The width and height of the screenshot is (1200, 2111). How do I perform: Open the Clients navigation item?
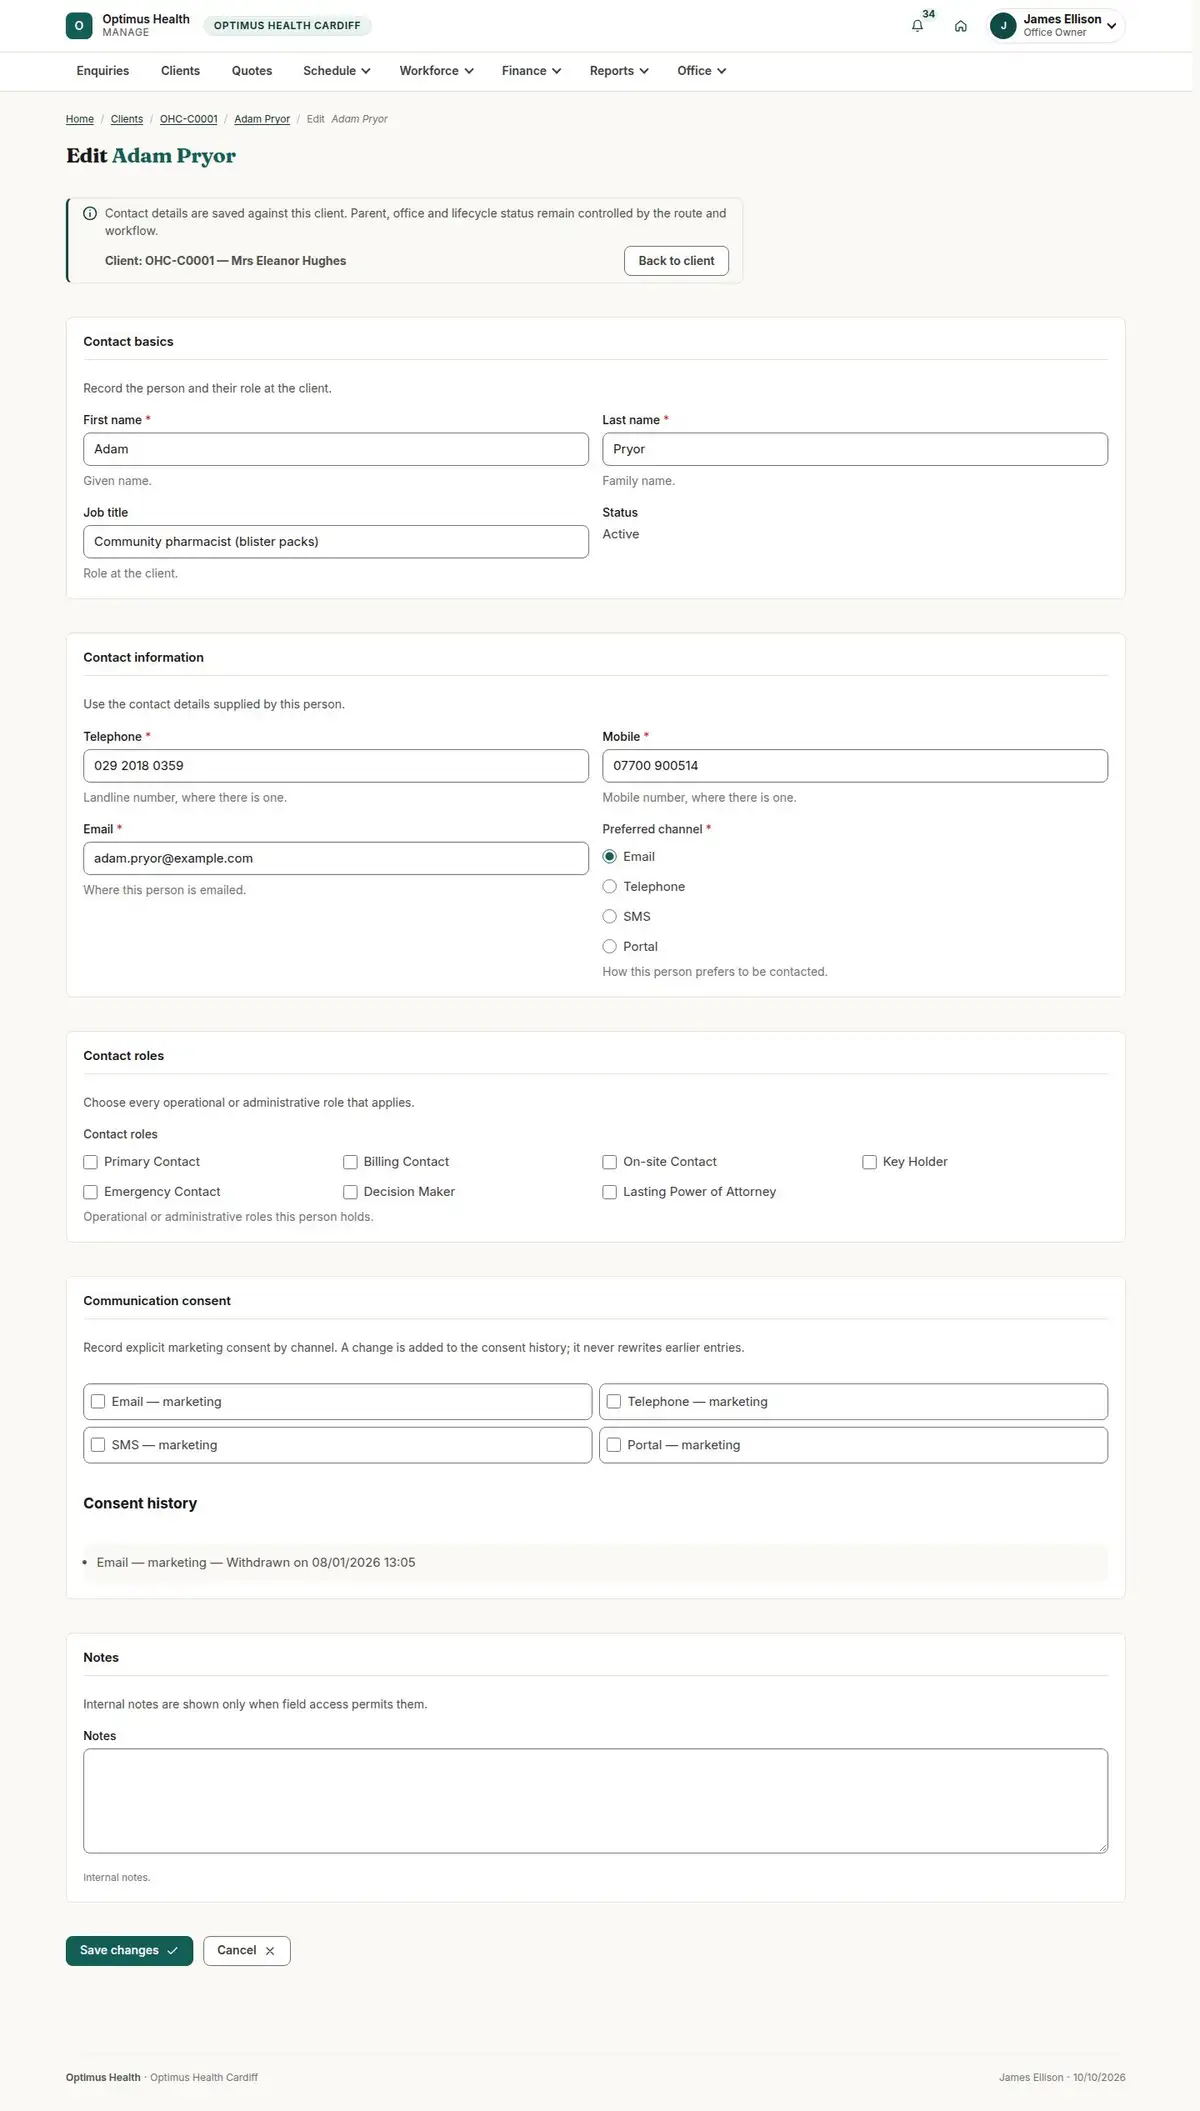tap(180, 71)
